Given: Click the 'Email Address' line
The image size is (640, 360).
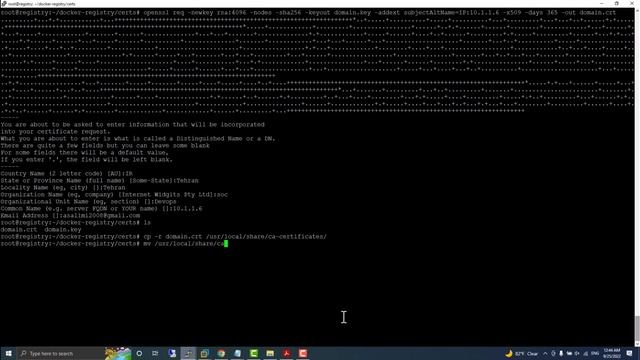Looking at the screenshot, I should click(70, 216).
